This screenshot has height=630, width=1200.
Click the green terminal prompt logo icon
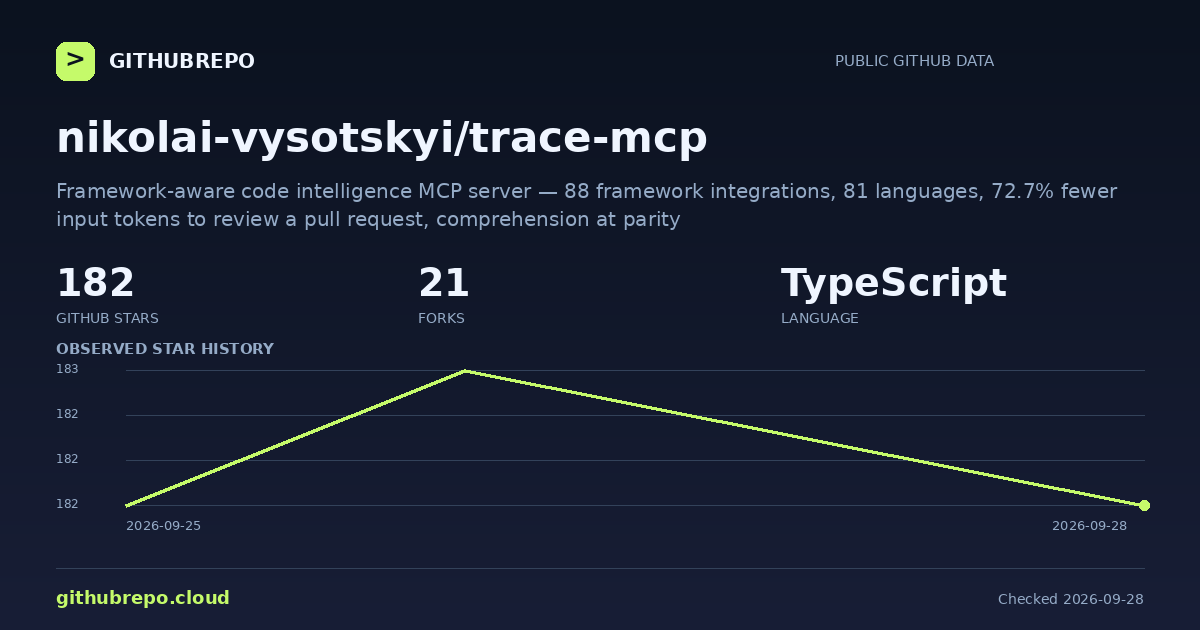(x=75, y=61)
